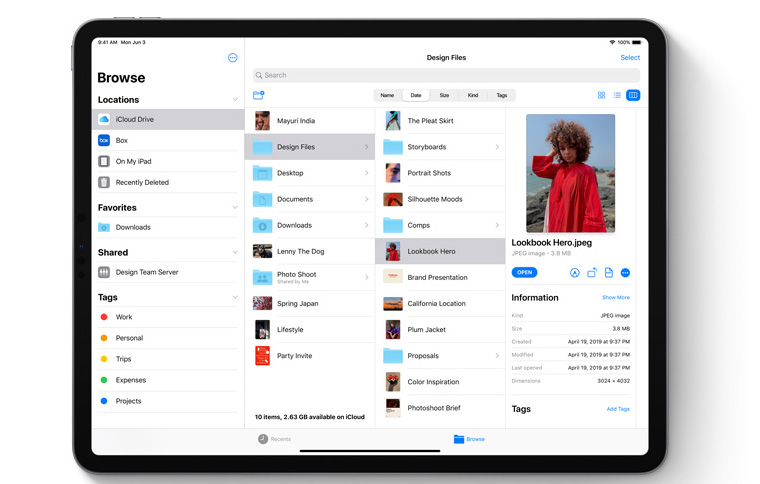Filter by blue Projects tag
760x484 pixels.
pos(168,401)
